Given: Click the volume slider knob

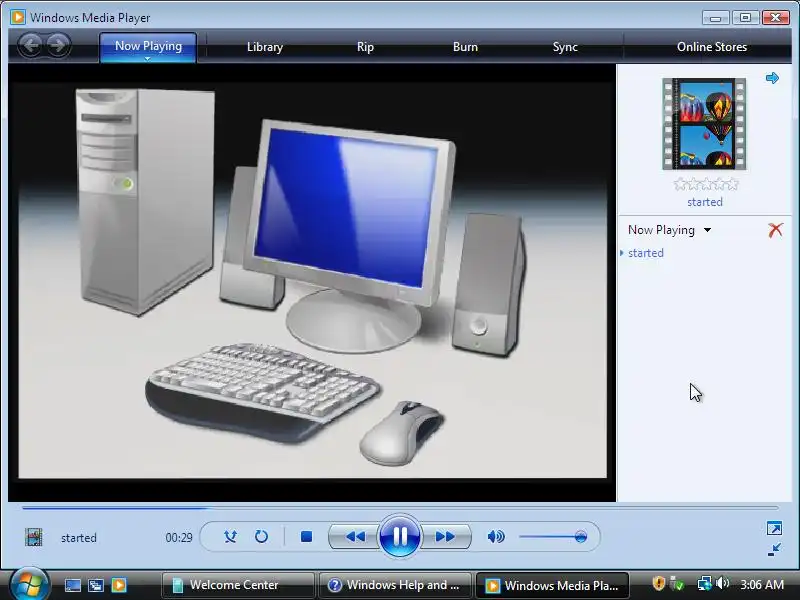Looking at the screenshot, I should click(580, 536).
